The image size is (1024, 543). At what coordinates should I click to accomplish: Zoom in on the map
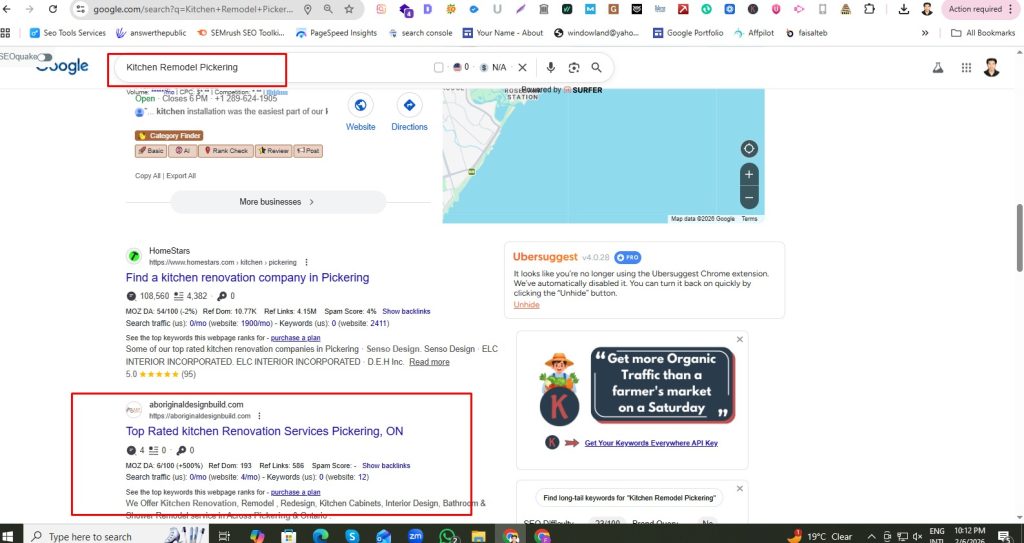pyautogui.click(x=749, y=174)
